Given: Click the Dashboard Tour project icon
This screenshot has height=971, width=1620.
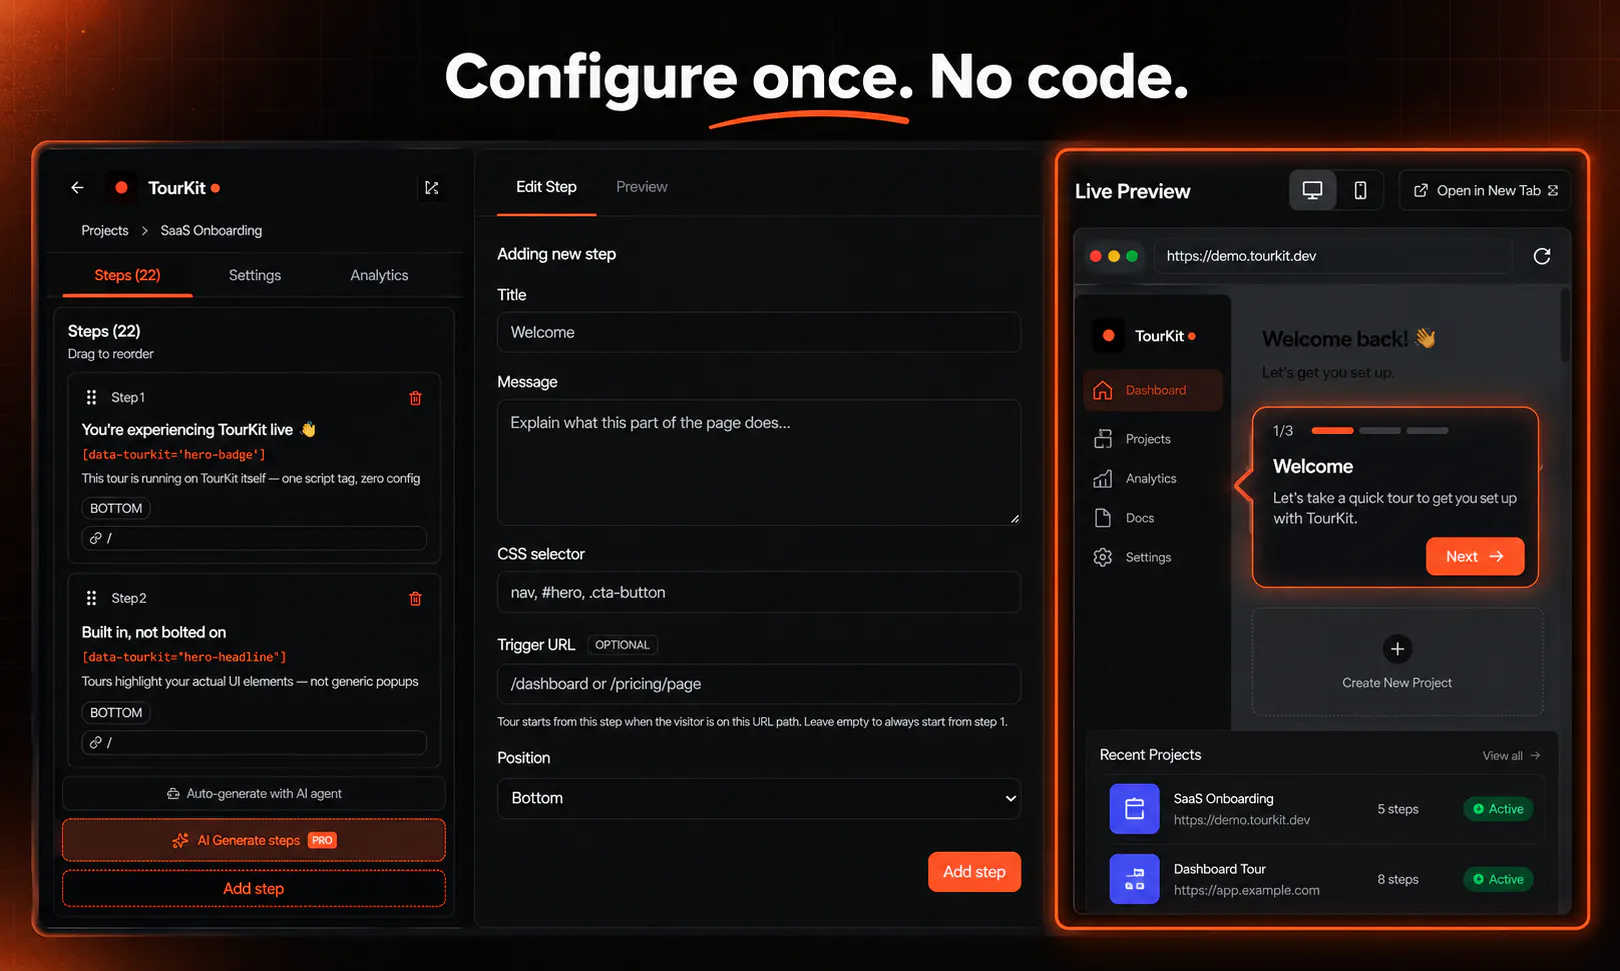Looking at the screenshot, I should 1134,879.
